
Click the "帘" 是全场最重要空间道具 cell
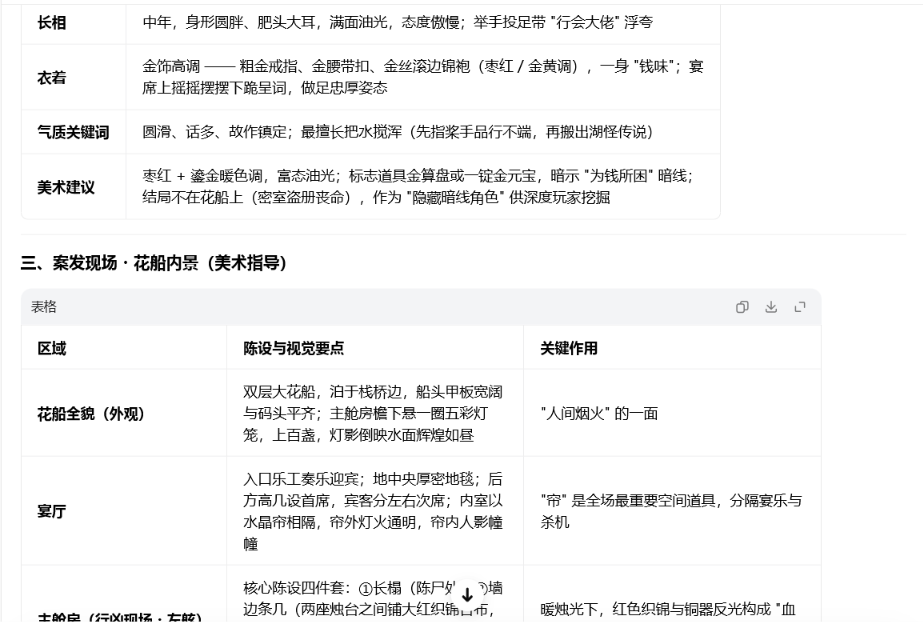click(671, 511)
